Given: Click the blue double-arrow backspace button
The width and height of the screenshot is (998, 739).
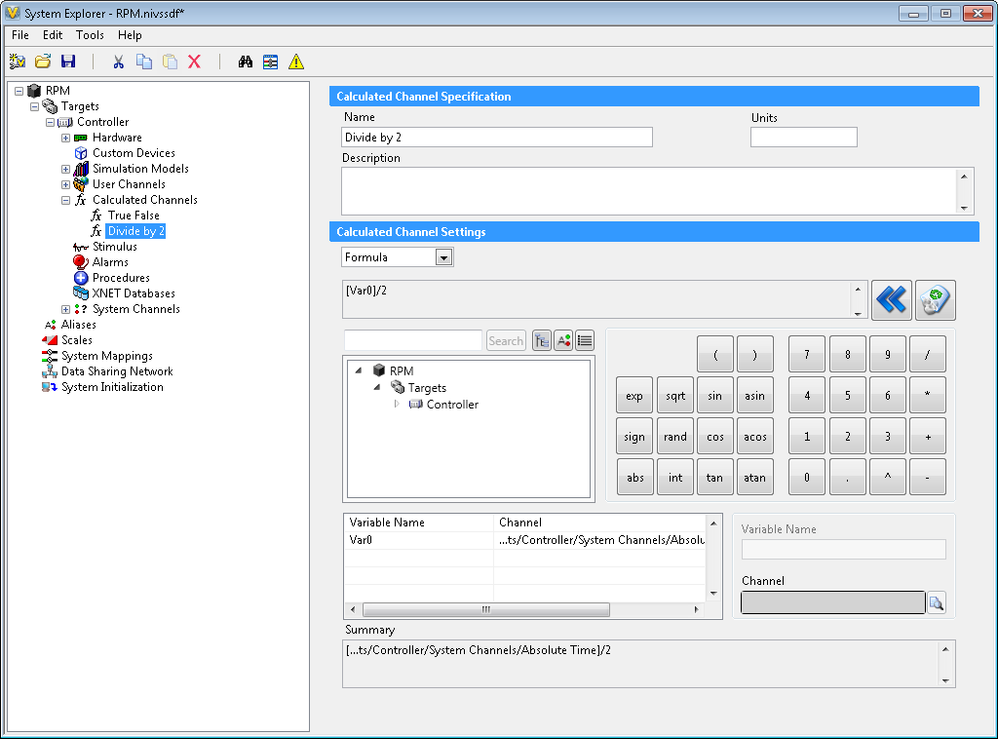Looking at the screenshot, I should (x=891, y=299).
